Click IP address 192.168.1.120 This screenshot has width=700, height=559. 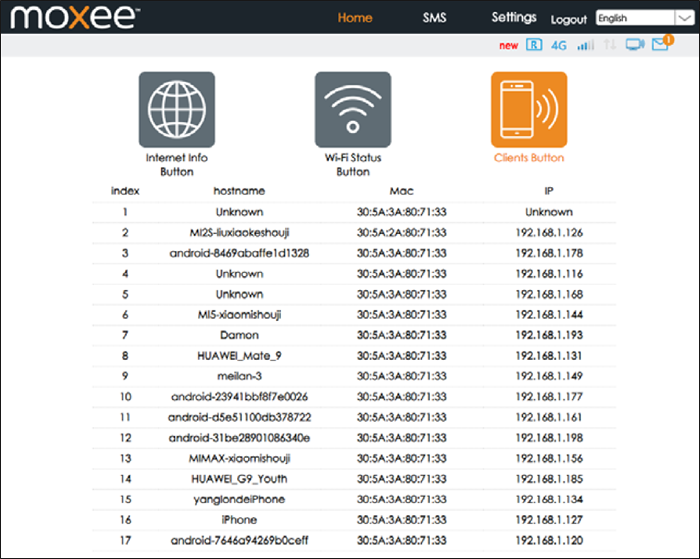tap(549, 541)
